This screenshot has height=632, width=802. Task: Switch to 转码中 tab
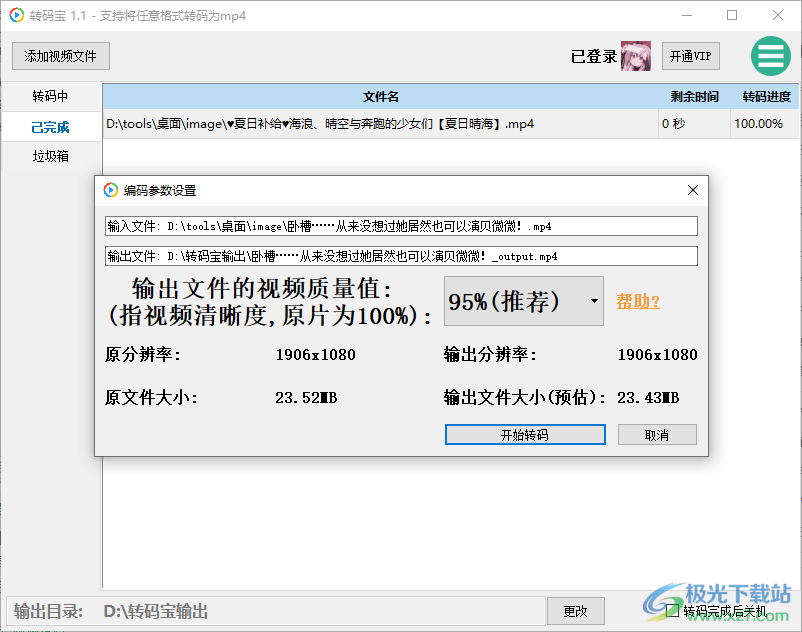pos(50,96)
